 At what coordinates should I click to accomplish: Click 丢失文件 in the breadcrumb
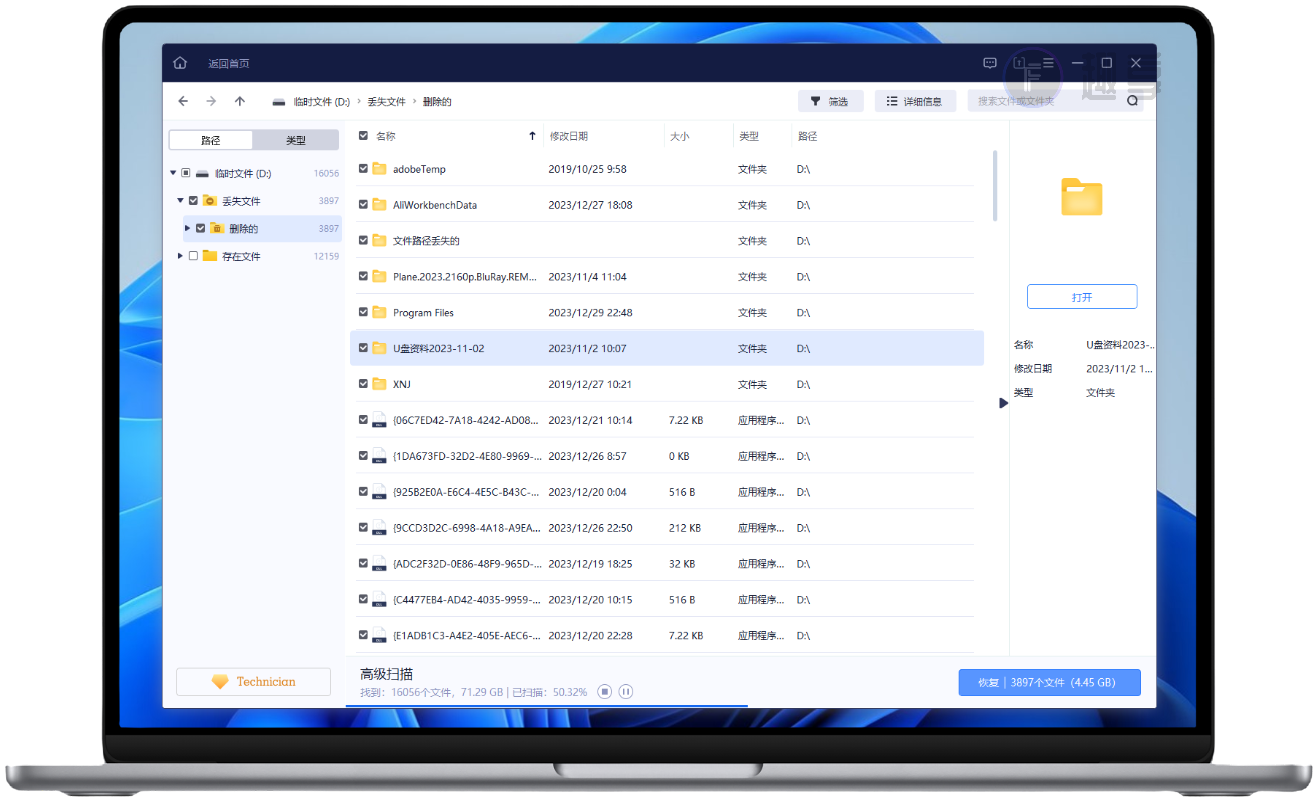tap(387, 102)
